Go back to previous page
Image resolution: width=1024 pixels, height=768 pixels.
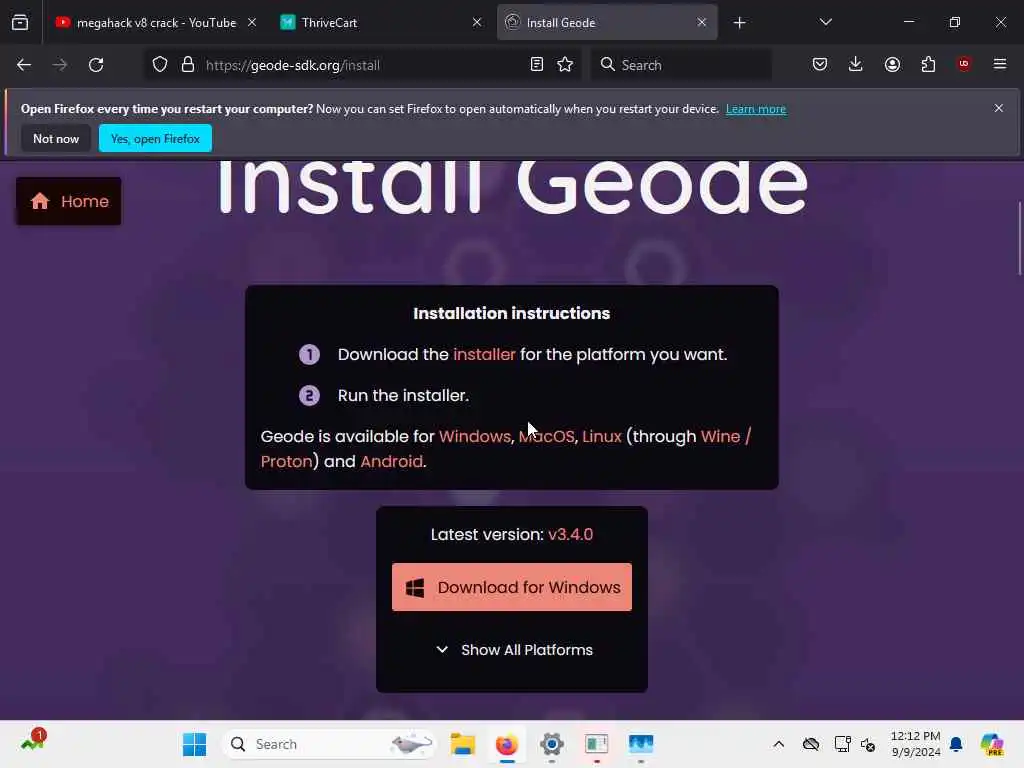coord(24,65)
